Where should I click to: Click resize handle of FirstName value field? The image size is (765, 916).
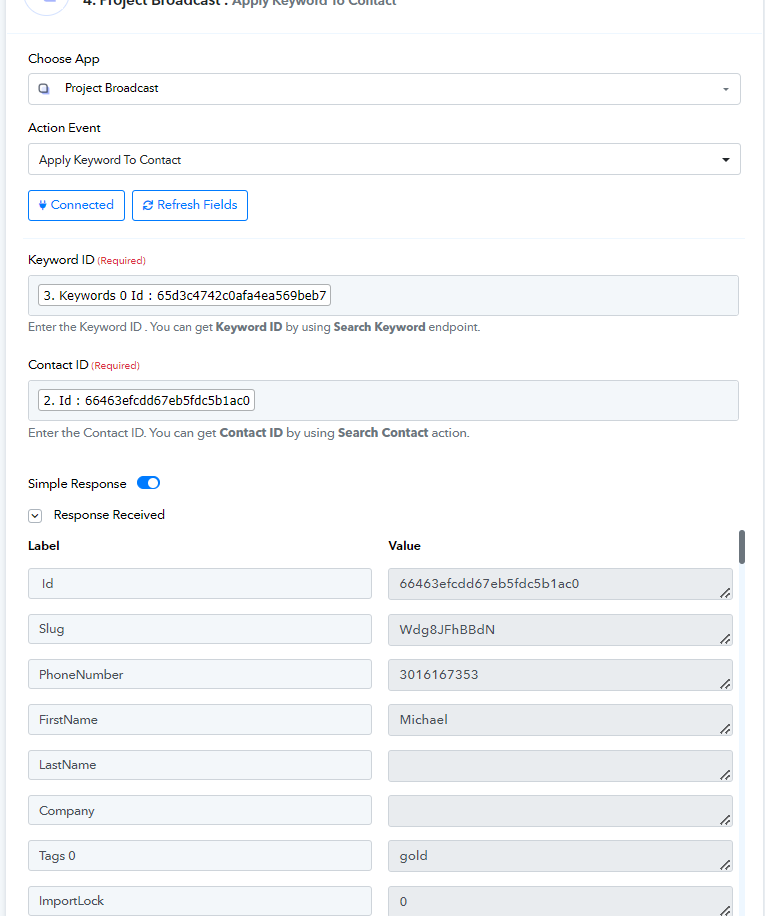[725, 729]
